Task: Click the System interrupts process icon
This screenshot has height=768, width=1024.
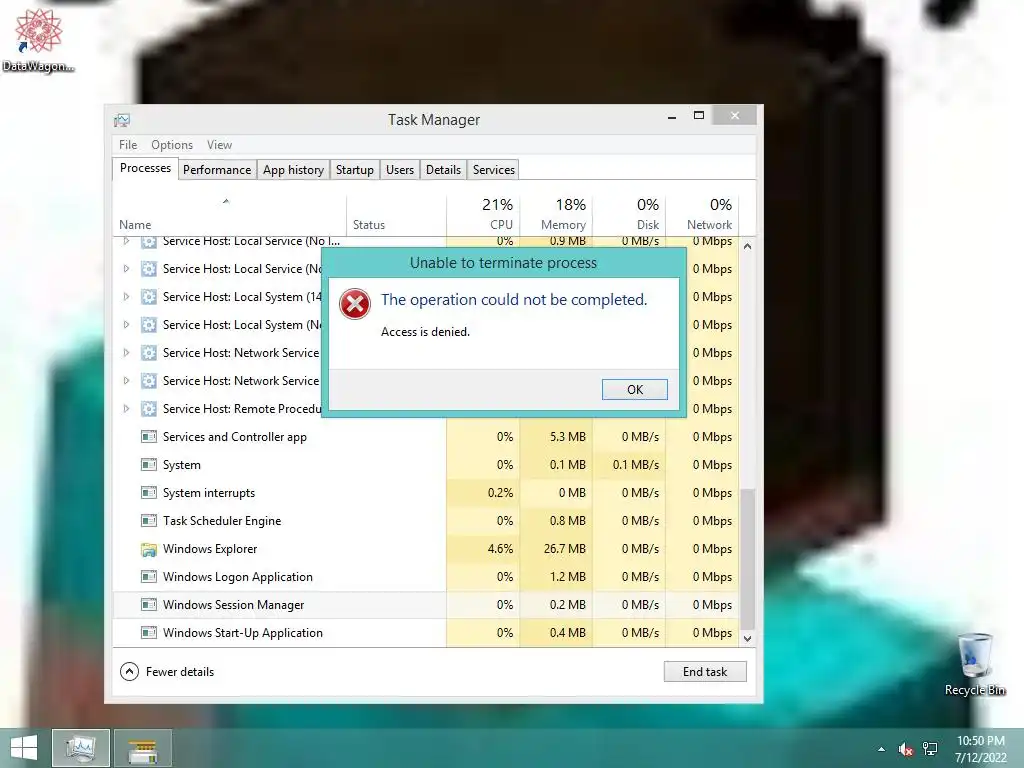Action: click(149, 492)
